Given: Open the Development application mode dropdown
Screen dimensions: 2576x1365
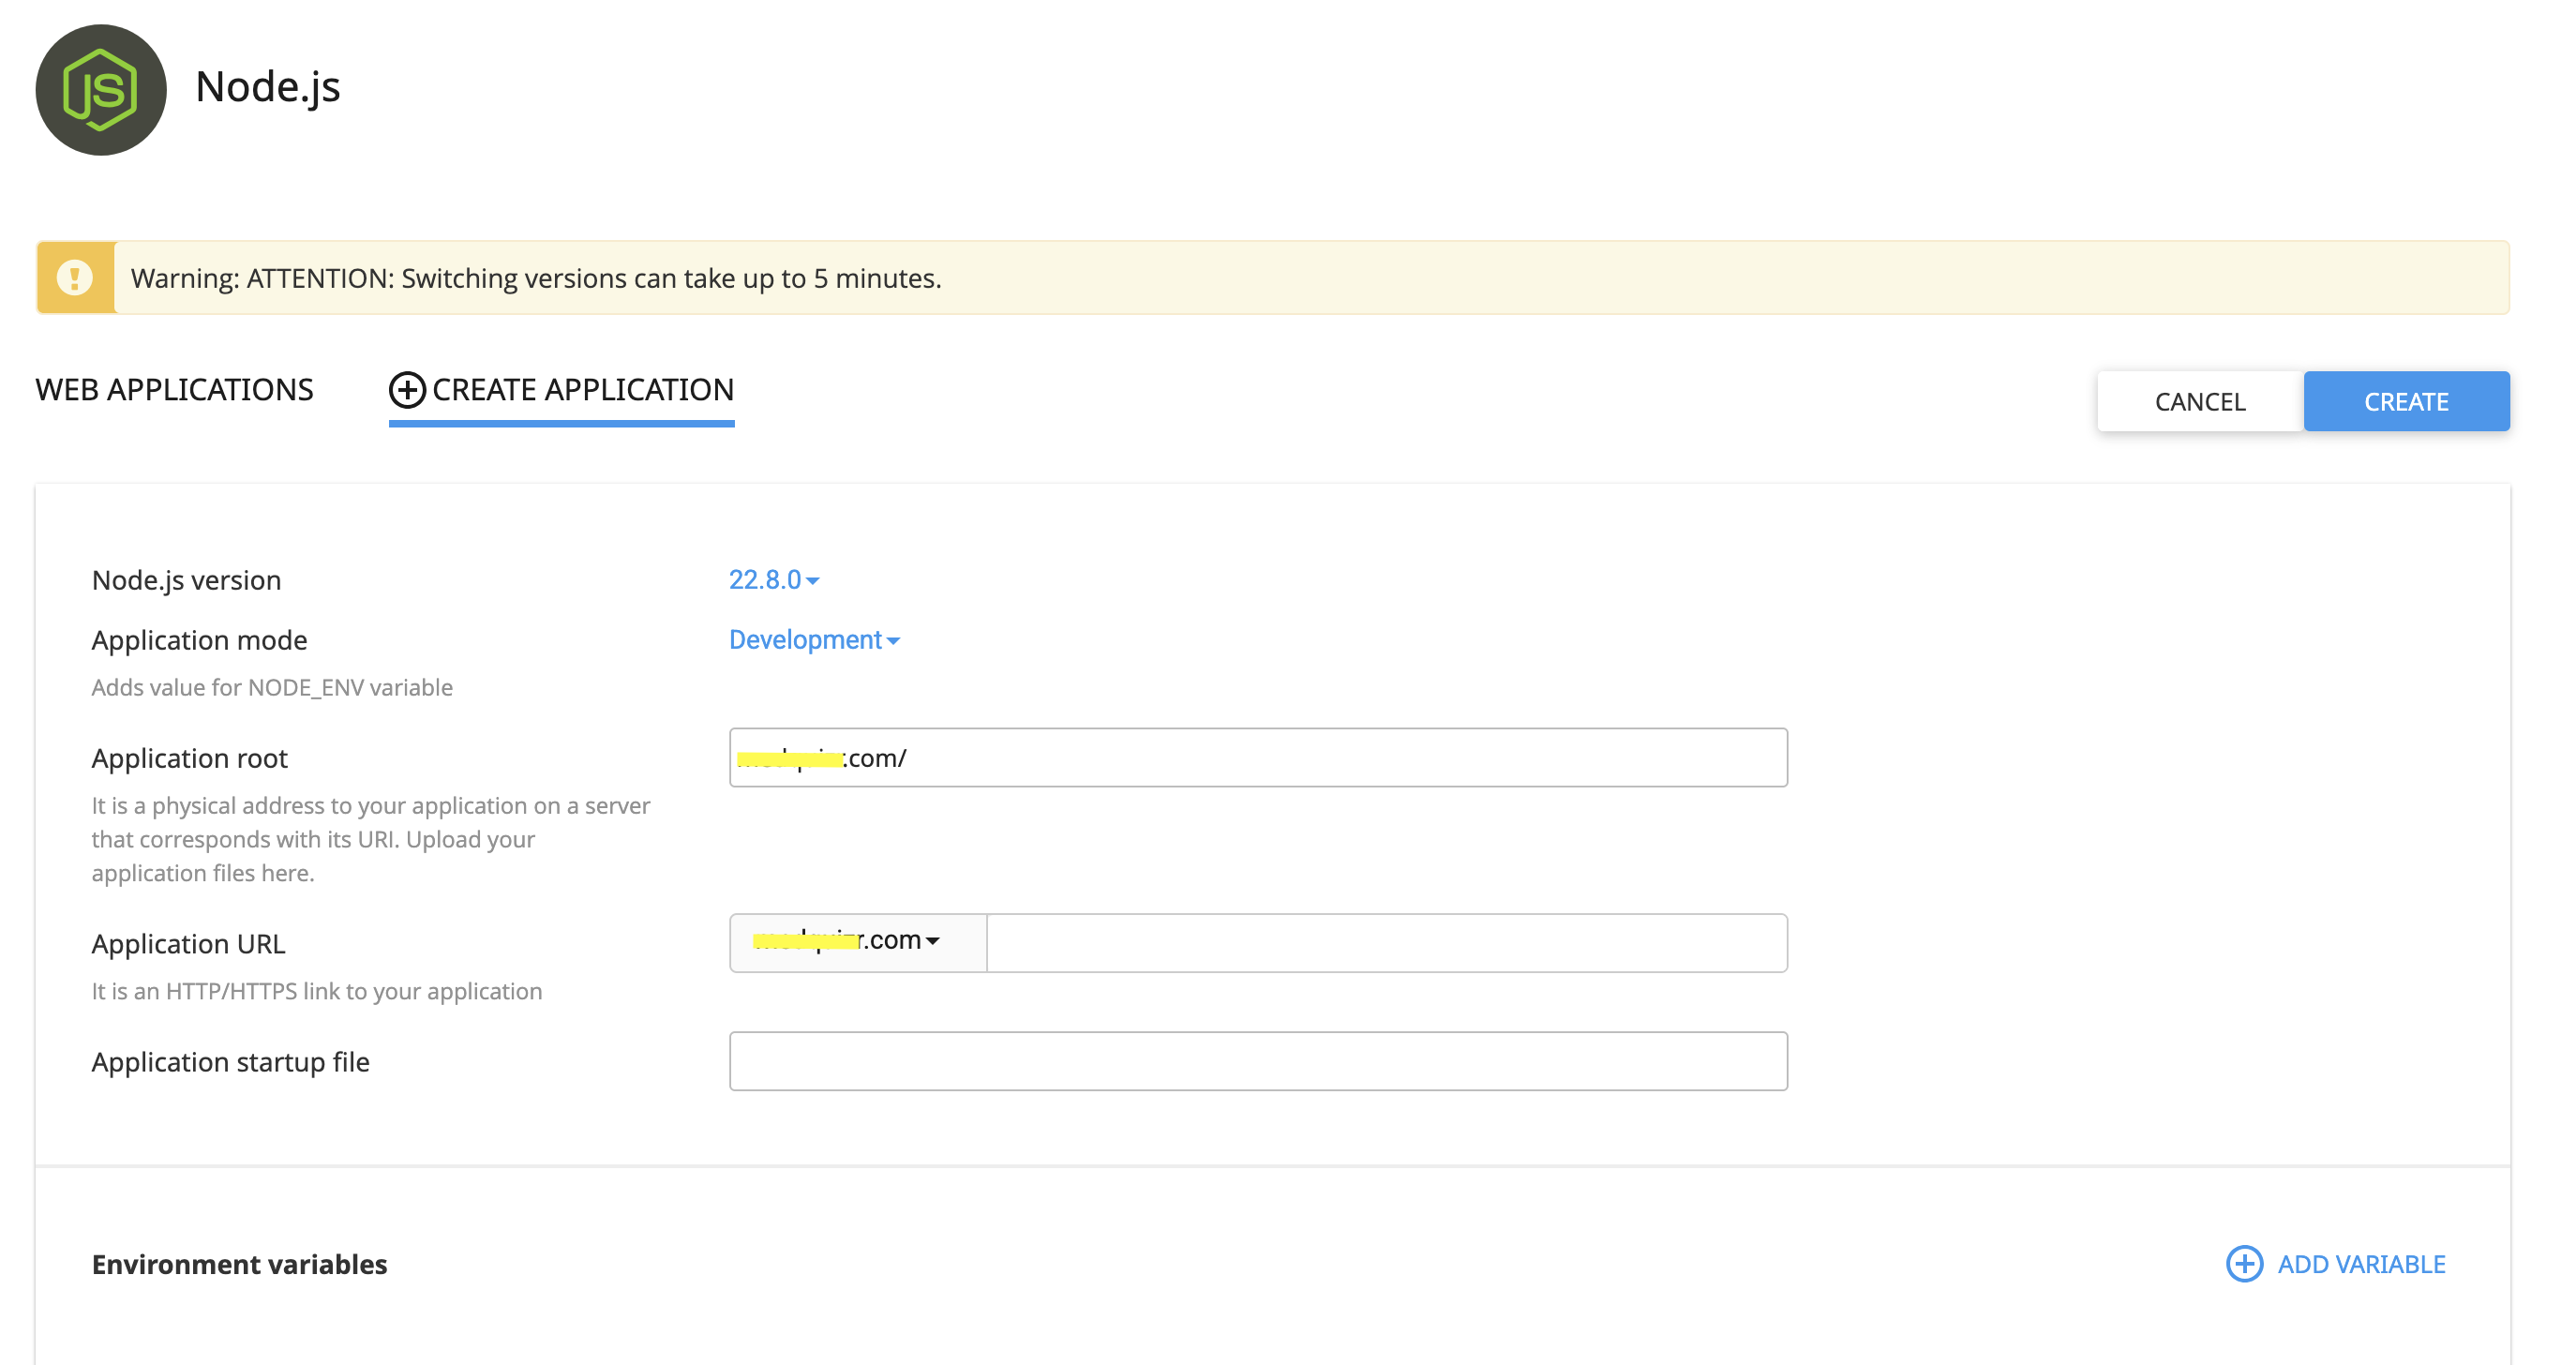Looking at the screenshot, I should click(814, 639).
